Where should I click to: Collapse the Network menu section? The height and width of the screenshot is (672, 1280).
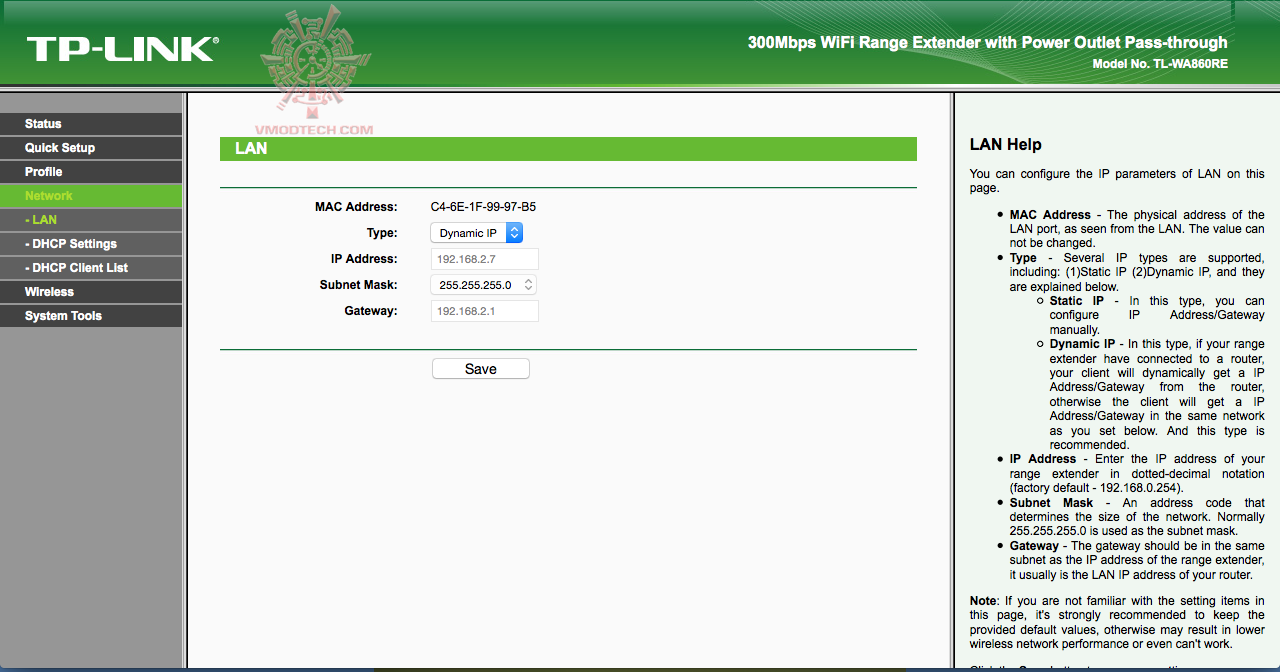(x=91, y=196)
